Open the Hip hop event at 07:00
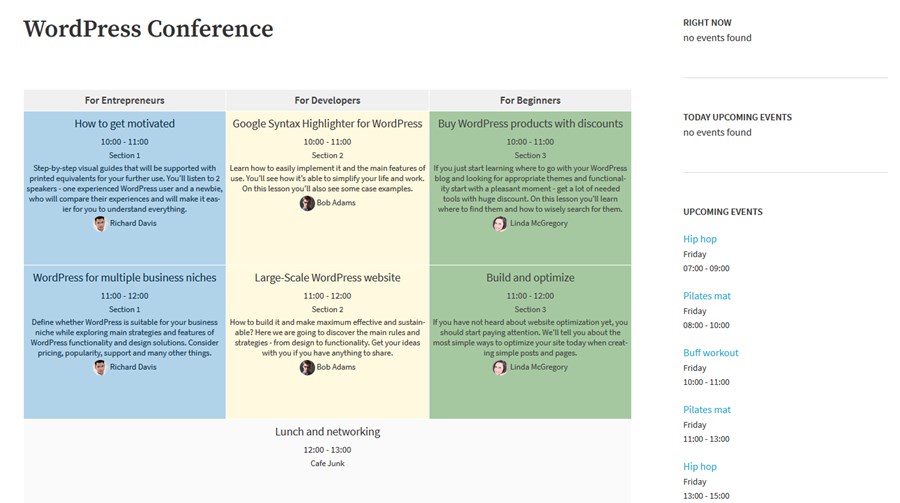Image resolution: width=900 pixels, height=503 pixels. pyautogui.click(x=700, y=239)
